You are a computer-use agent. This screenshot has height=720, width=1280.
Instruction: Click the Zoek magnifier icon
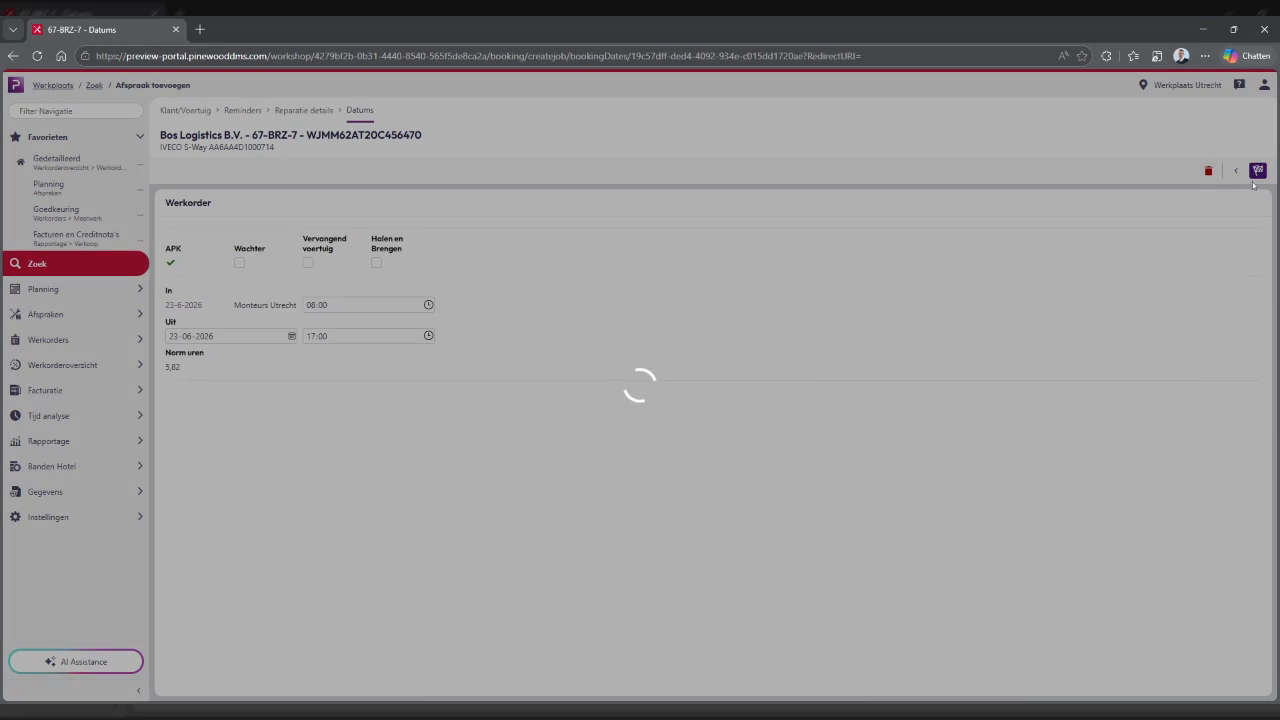(x=15, y=264)
